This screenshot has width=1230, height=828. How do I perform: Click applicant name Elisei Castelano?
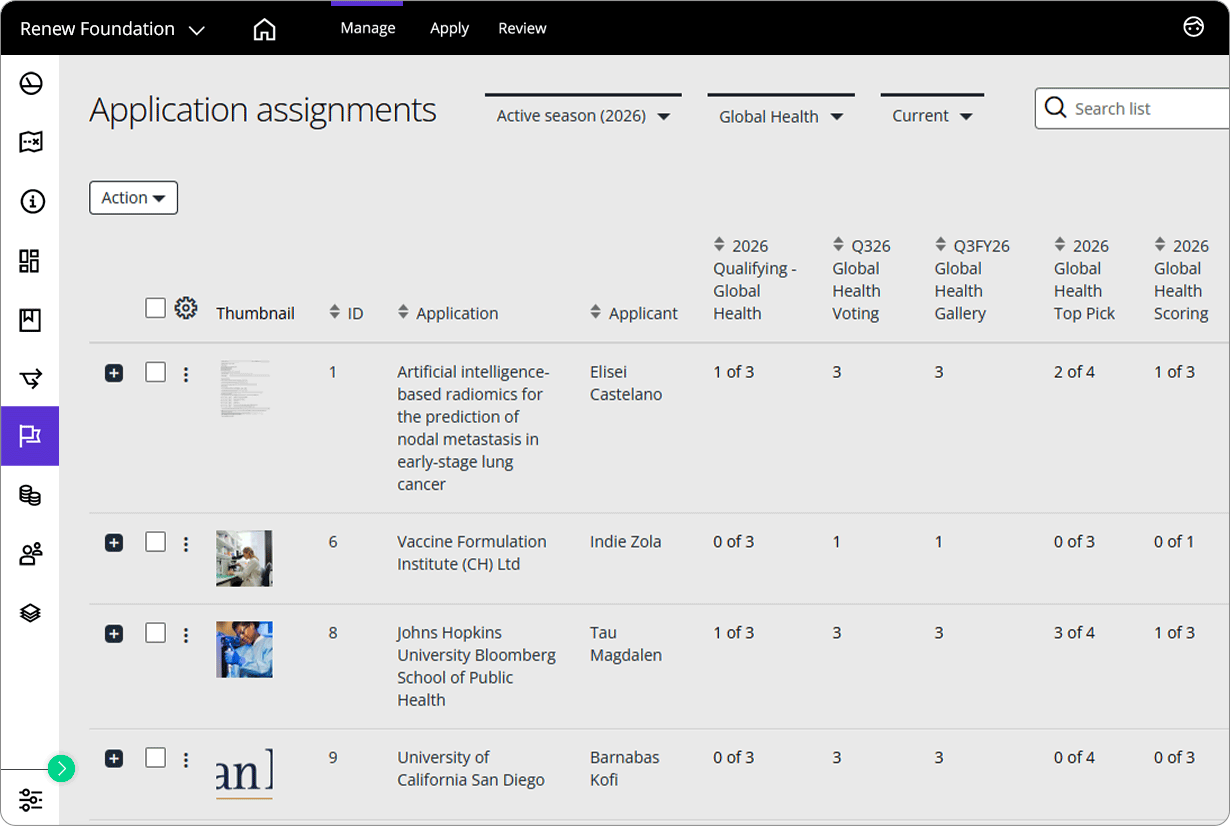pyautogui.click(x=626, y=383)
